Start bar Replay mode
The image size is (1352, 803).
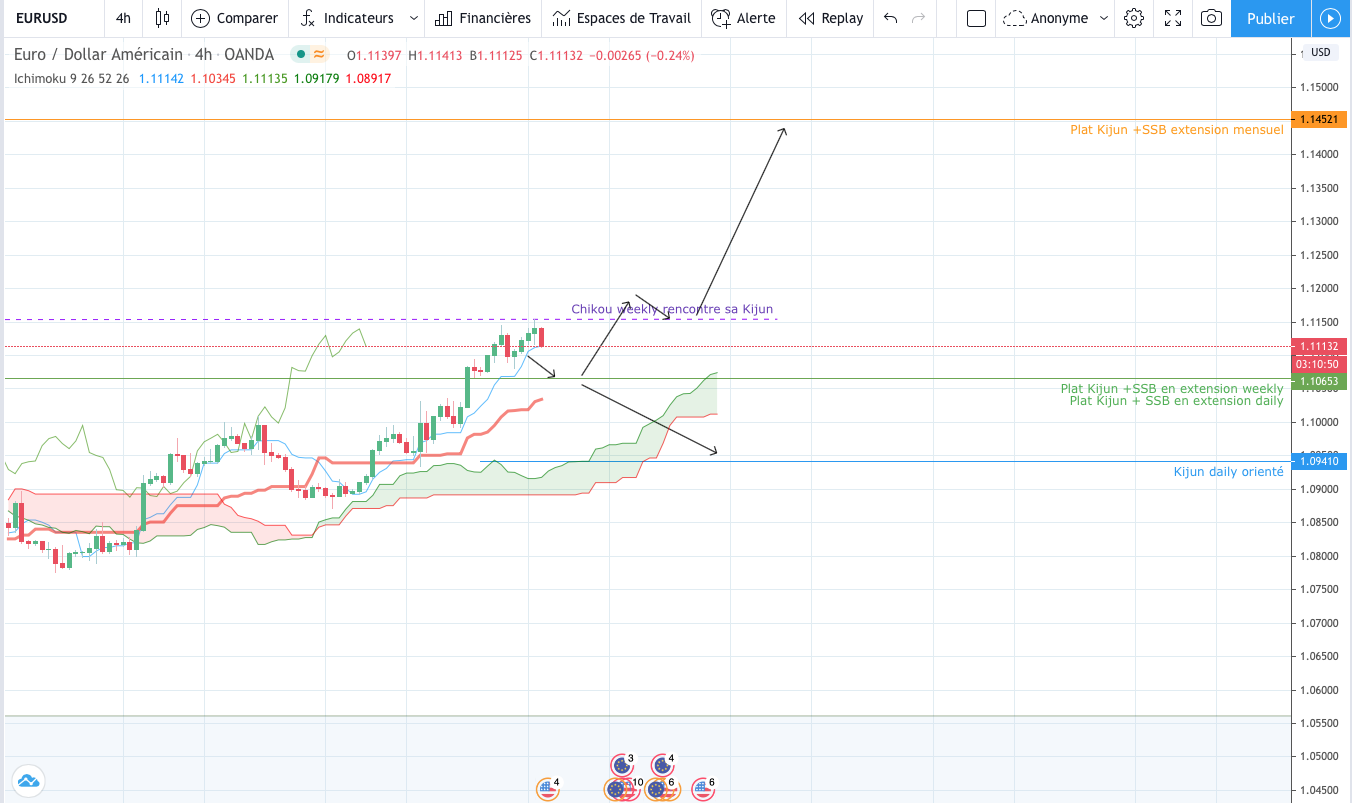(x=831, y=18)
